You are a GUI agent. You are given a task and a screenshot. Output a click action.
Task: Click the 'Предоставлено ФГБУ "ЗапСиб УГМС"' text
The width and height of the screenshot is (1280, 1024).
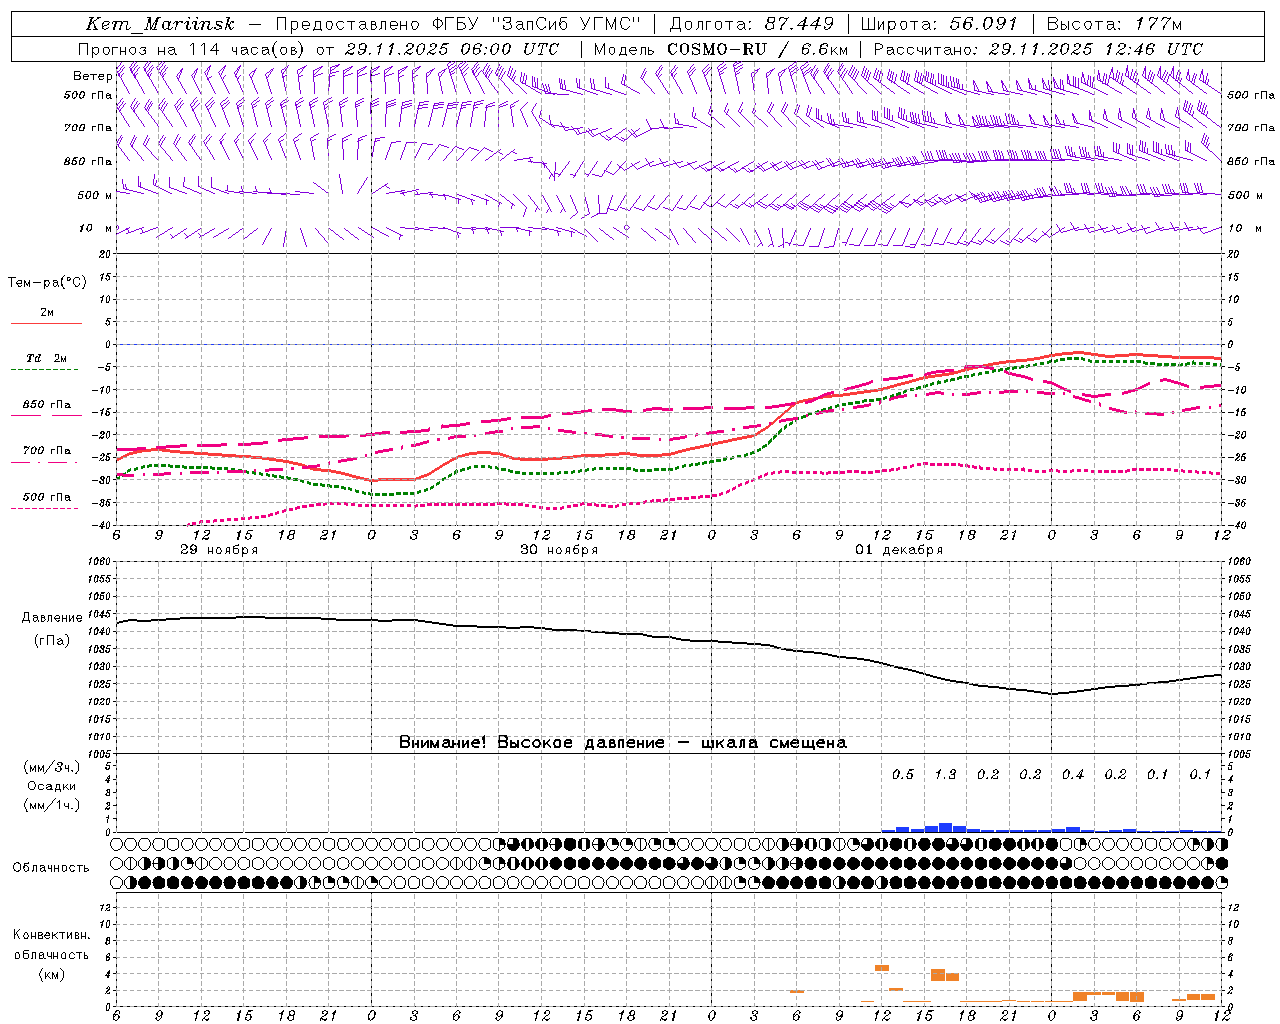click(458, 24)
